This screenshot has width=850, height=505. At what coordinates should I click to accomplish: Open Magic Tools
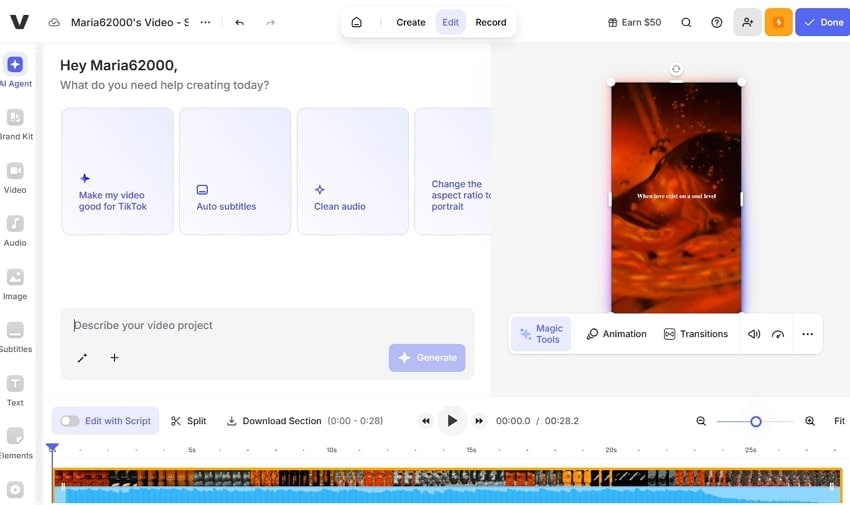541,334
